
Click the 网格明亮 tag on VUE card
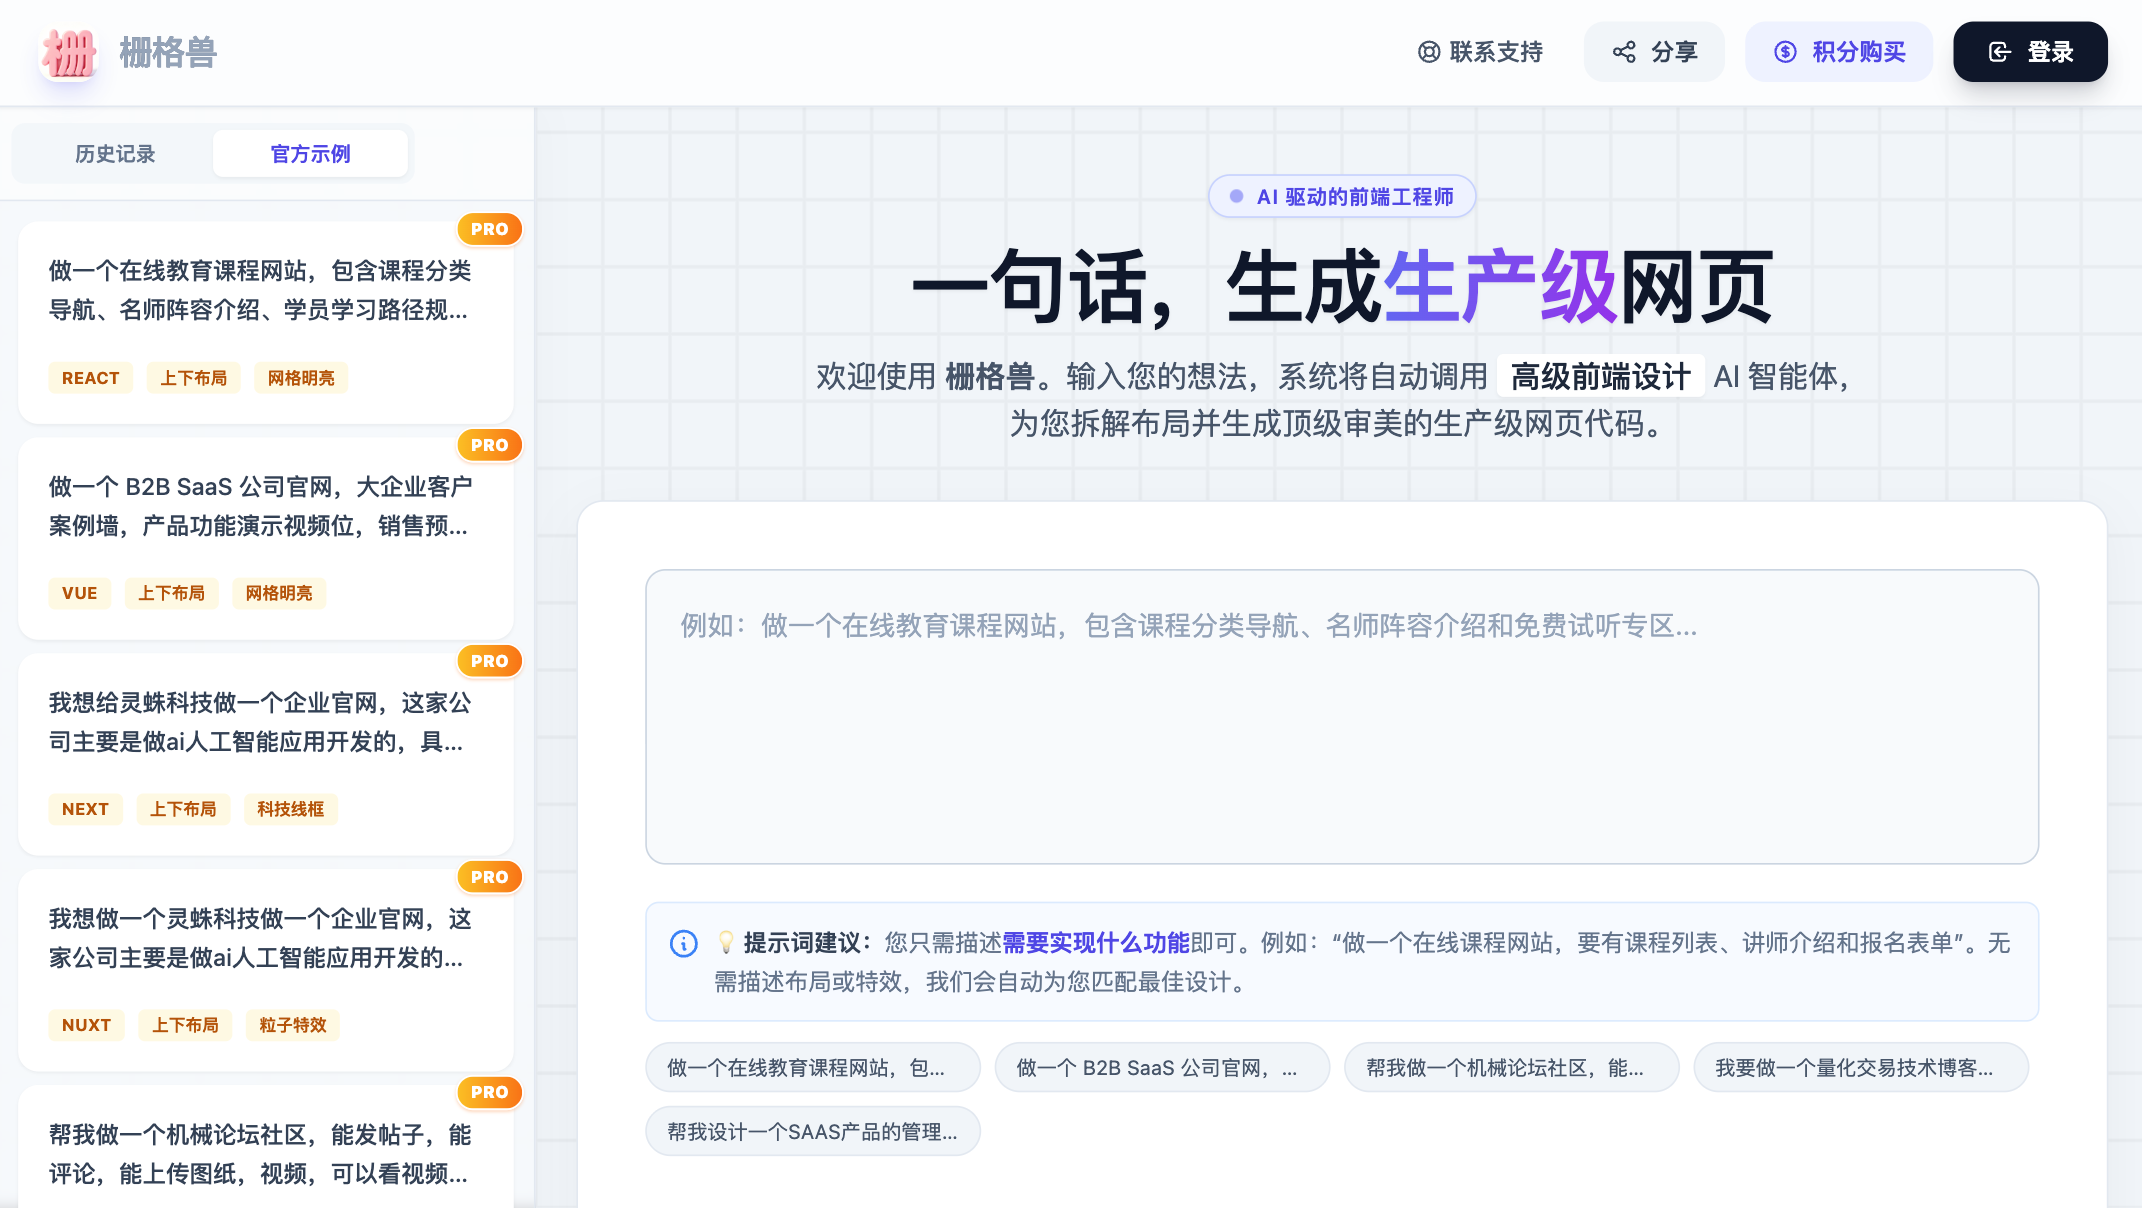279,593
